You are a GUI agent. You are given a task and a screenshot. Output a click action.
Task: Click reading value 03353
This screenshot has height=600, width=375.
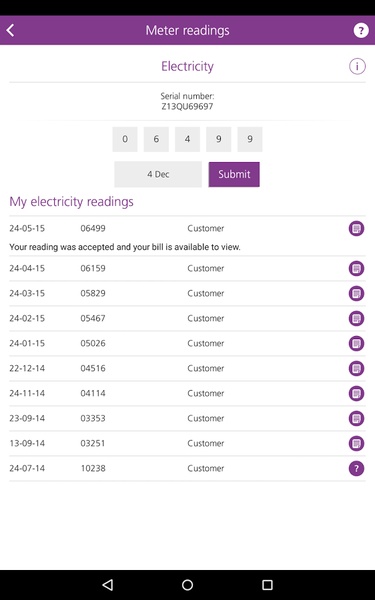93,418
